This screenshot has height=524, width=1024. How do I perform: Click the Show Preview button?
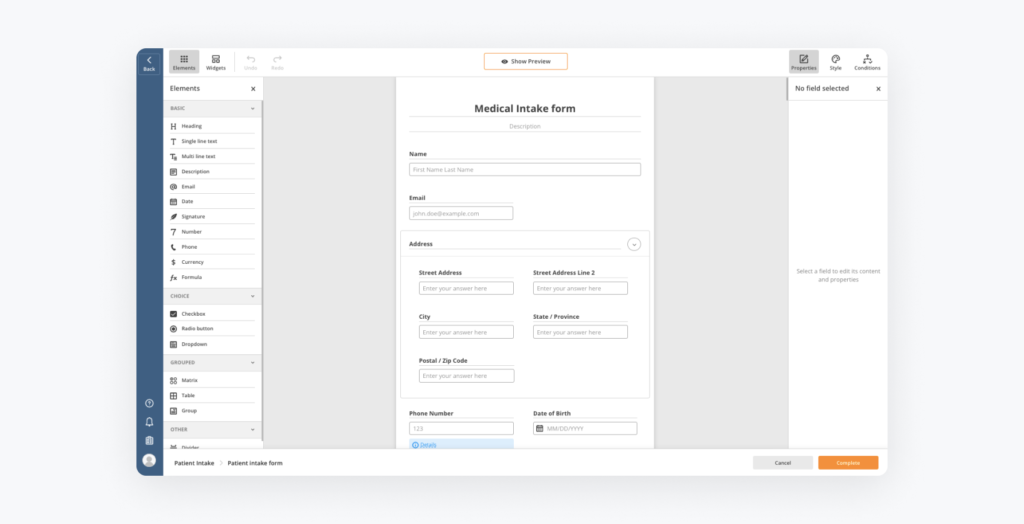click(525, 62)
